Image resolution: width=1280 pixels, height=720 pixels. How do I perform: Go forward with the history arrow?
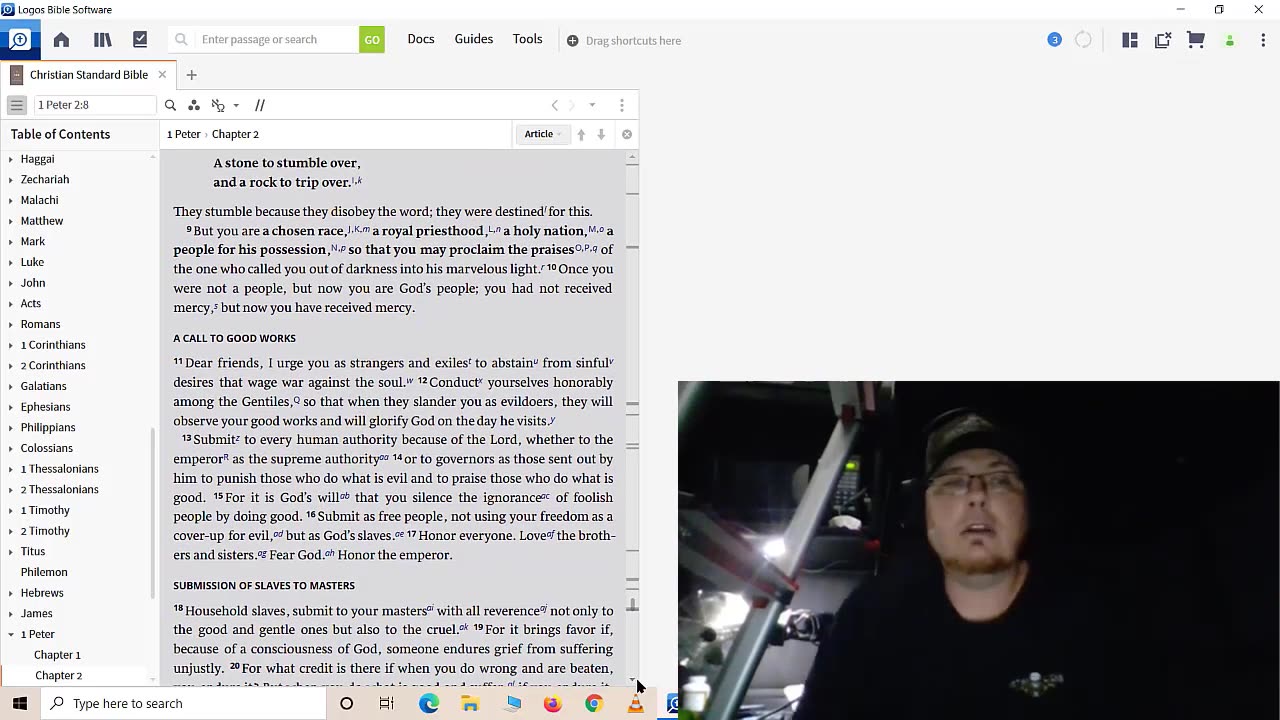point(572,105)
